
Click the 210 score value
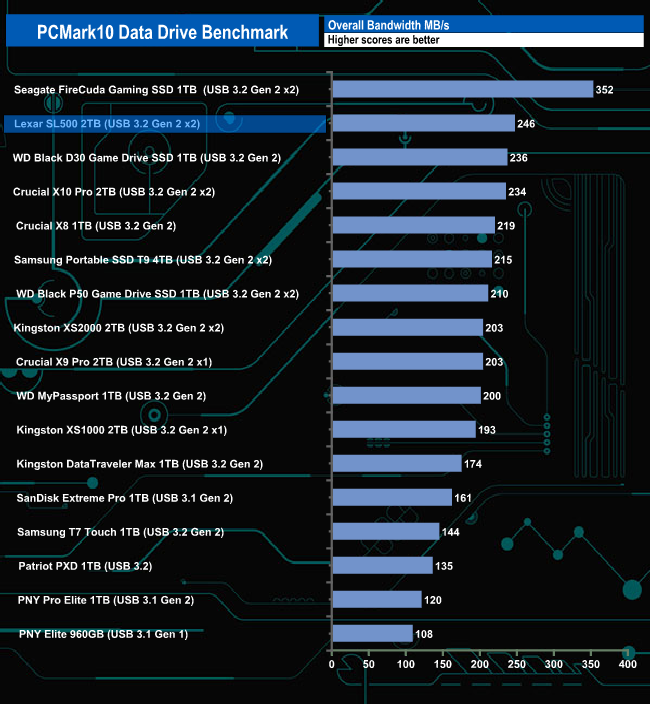point(500,294)
